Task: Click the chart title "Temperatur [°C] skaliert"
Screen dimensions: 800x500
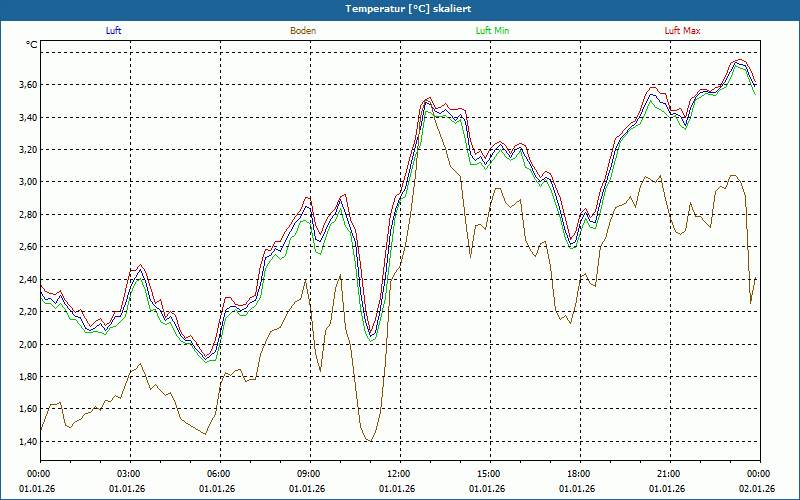Action: pos(400,8)
